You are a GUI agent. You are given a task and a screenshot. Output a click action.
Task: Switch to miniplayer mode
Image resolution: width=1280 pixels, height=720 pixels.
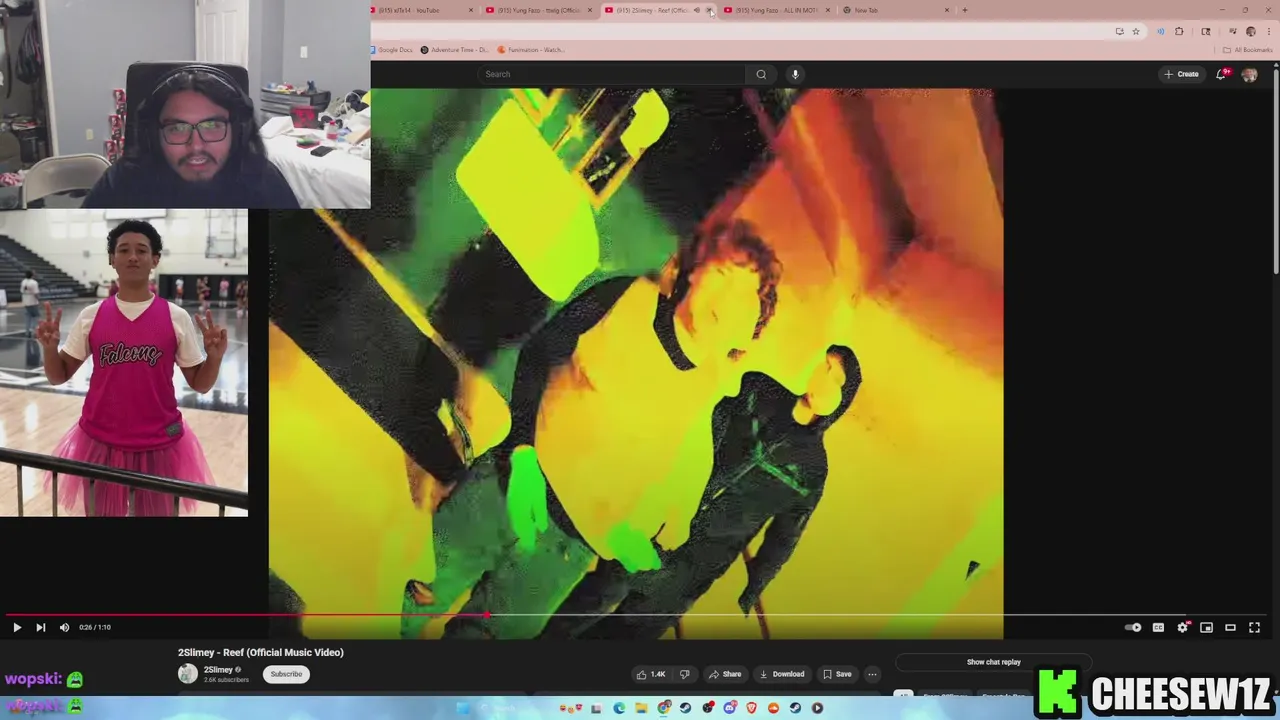(1206, 627)
